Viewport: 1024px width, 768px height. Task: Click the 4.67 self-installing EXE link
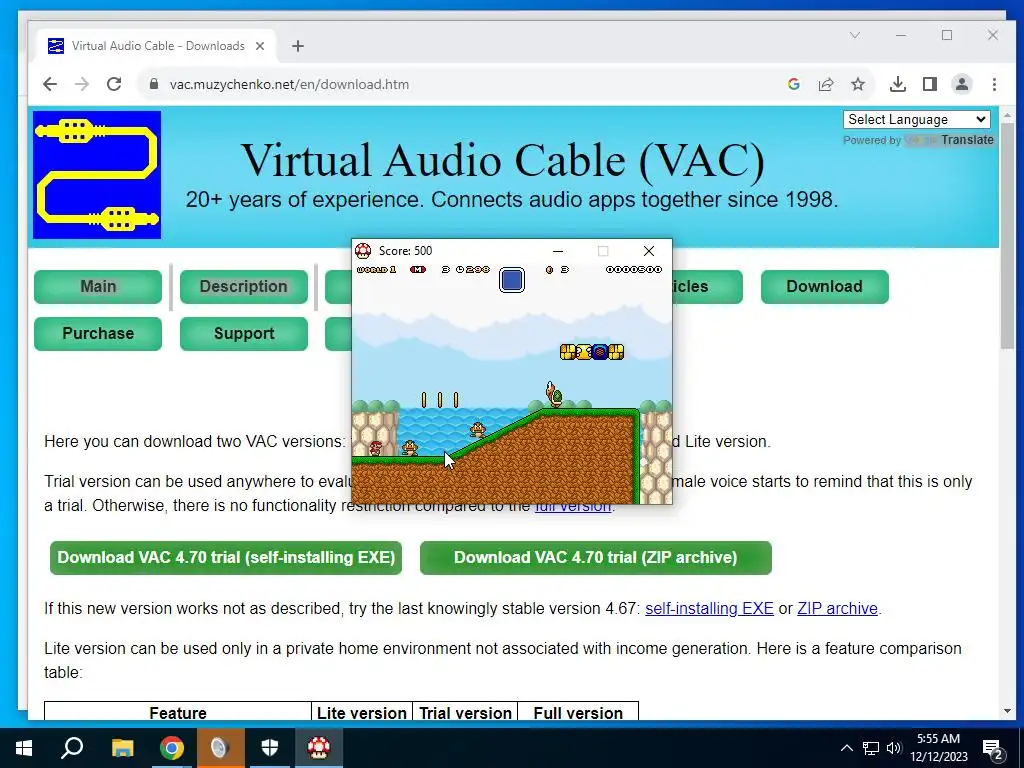pyautogui.click(x=709, y=609)
